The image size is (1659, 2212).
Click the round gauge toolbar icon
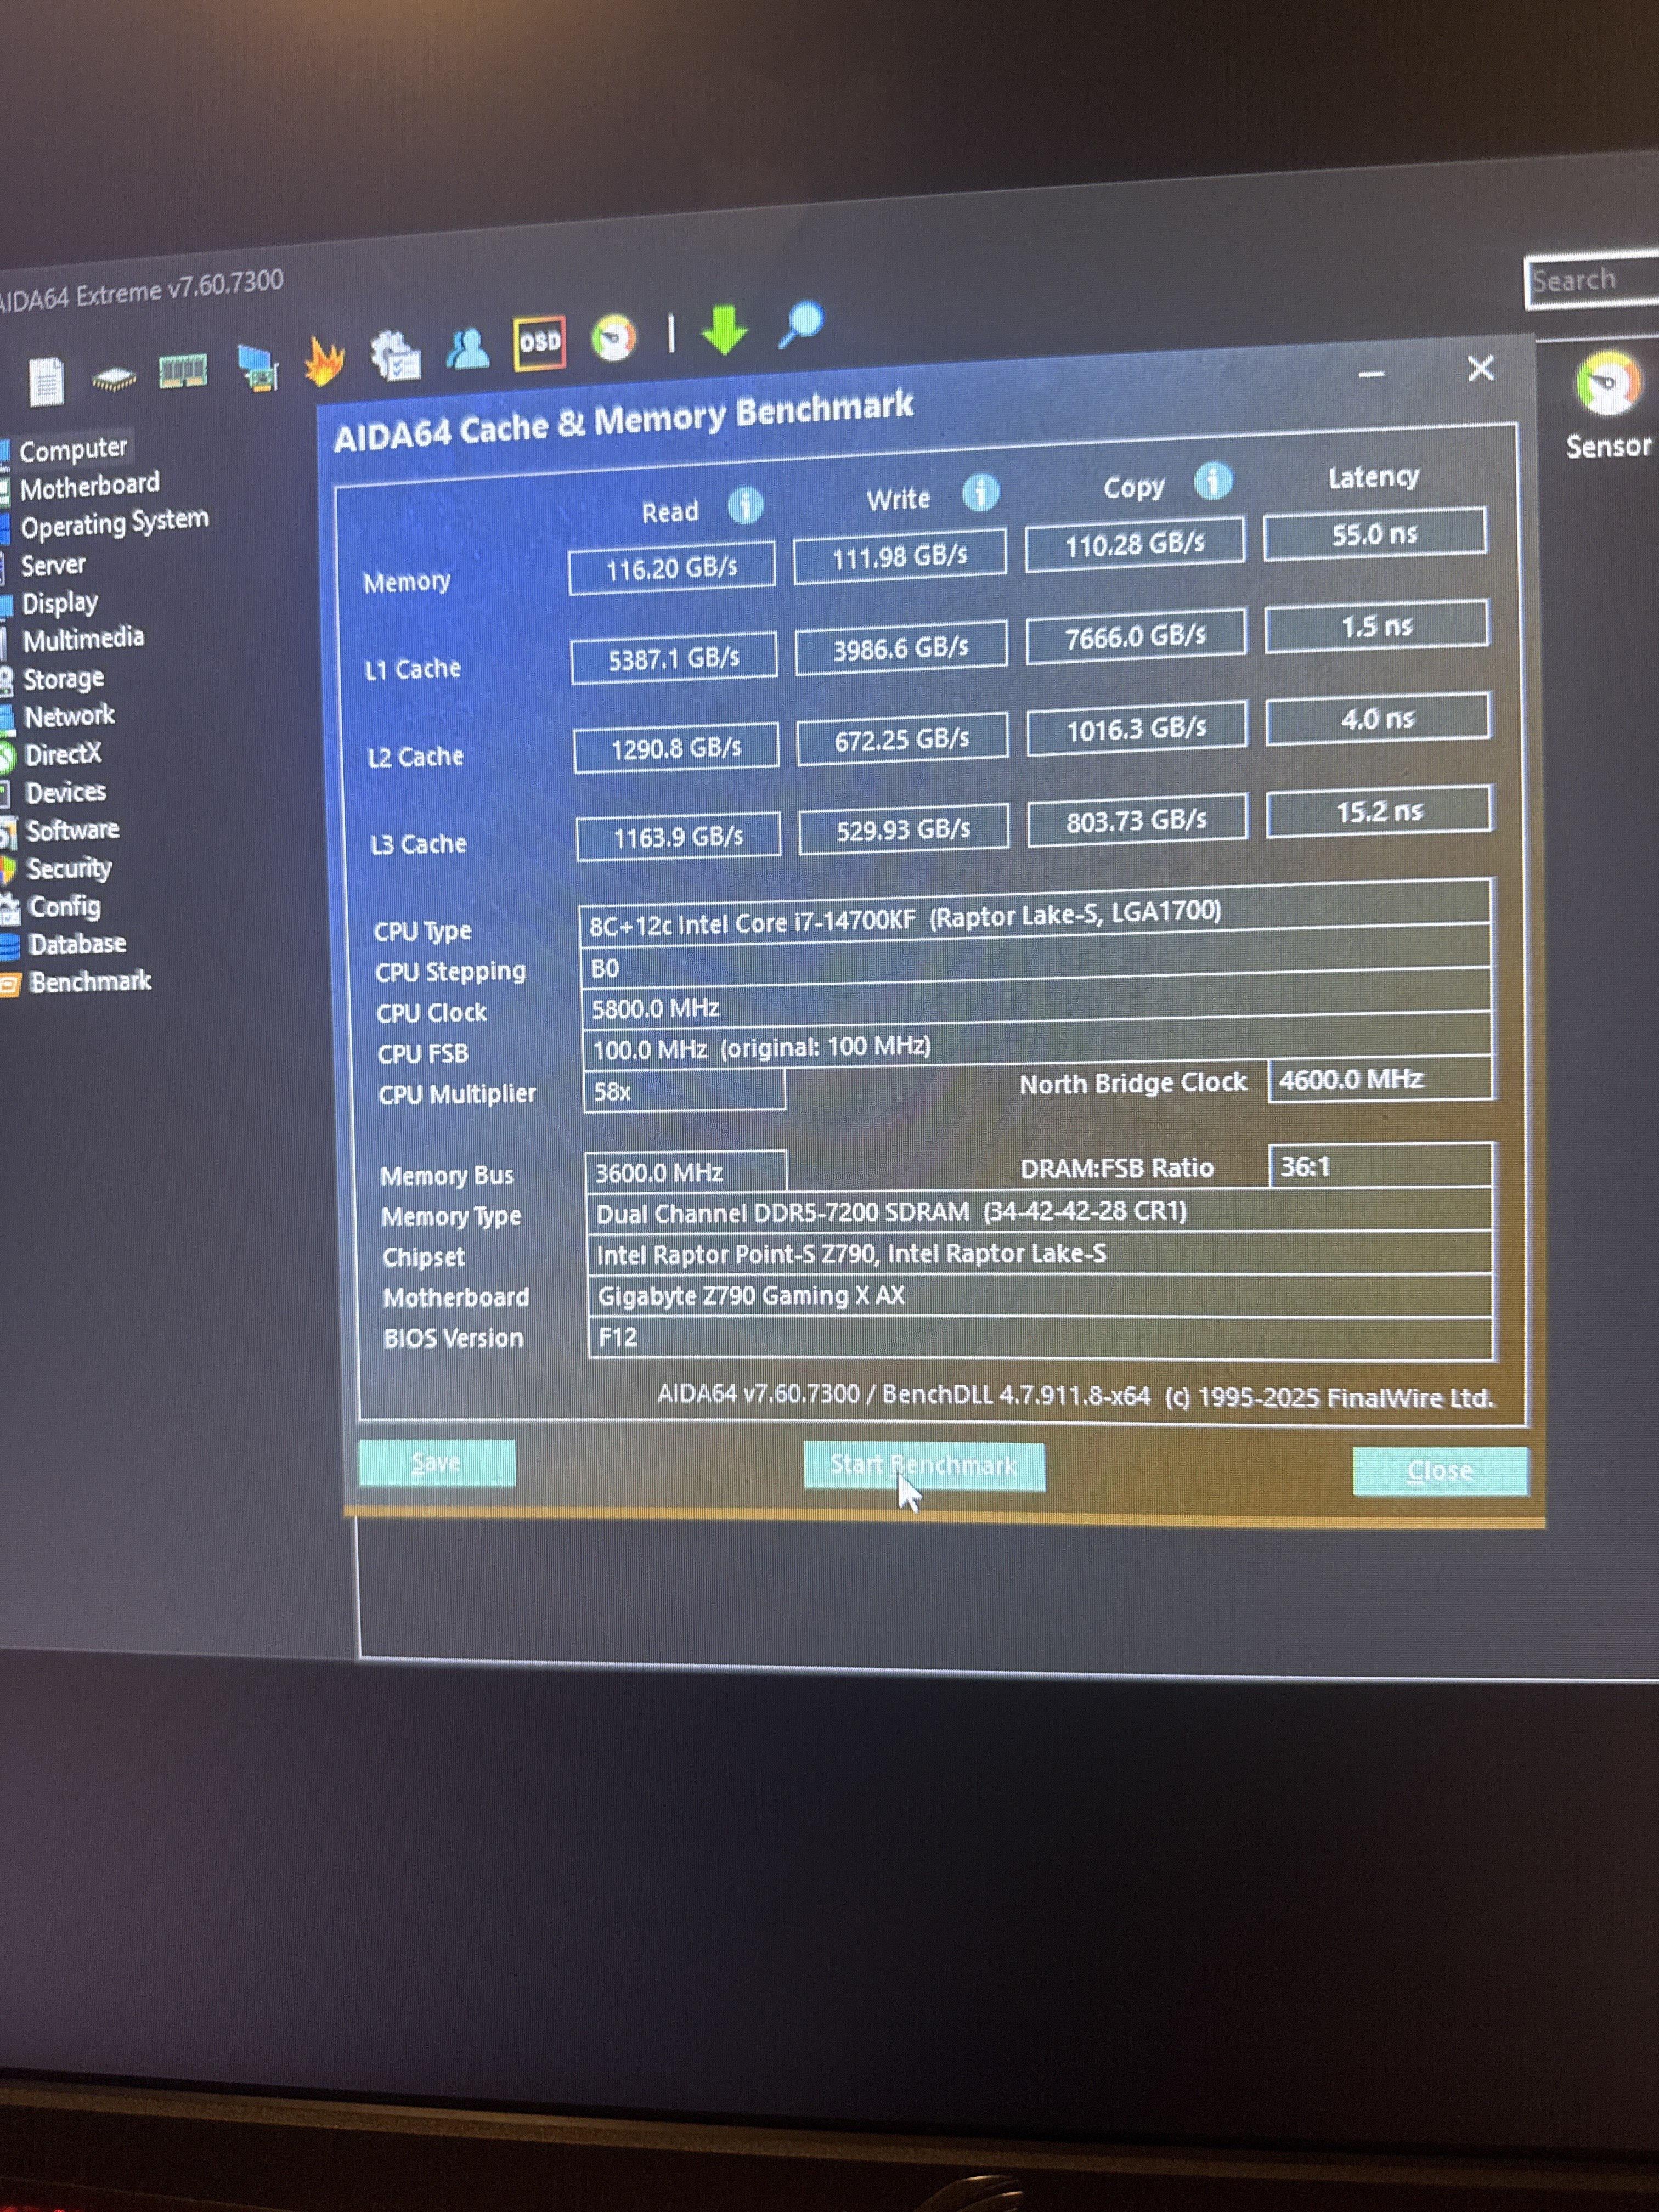(x=614, y=338)
